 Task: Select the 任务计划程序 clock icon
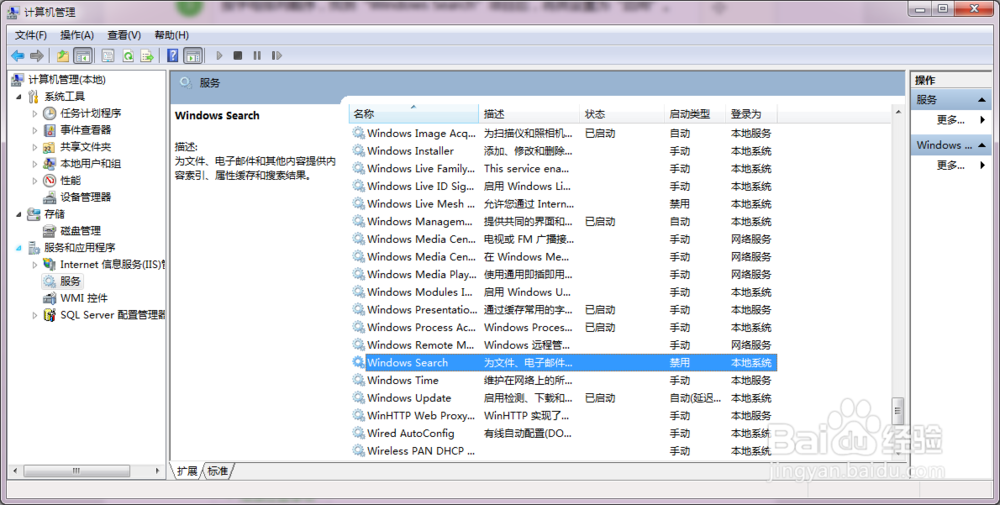(x=50, y=113)
